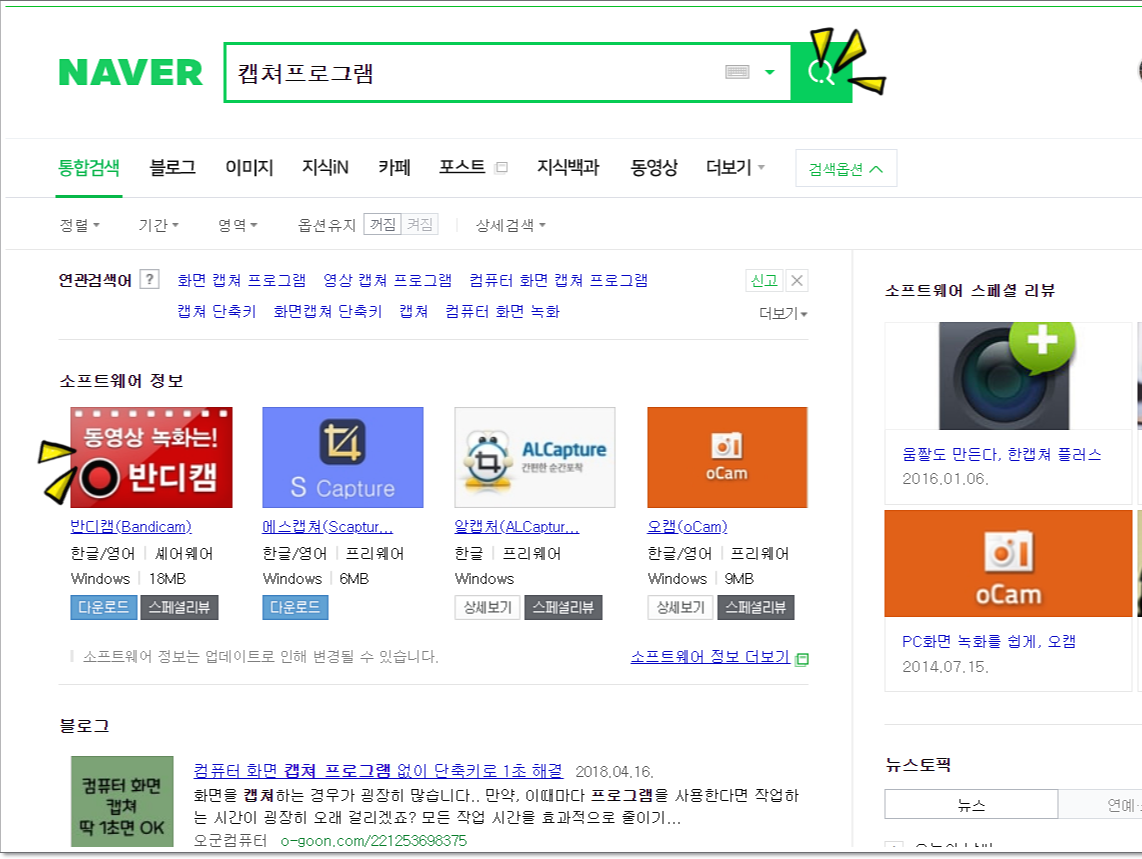Go to the 지식iN tab
The width and height of the screenshot is (1142, 859).
[326, 168]
